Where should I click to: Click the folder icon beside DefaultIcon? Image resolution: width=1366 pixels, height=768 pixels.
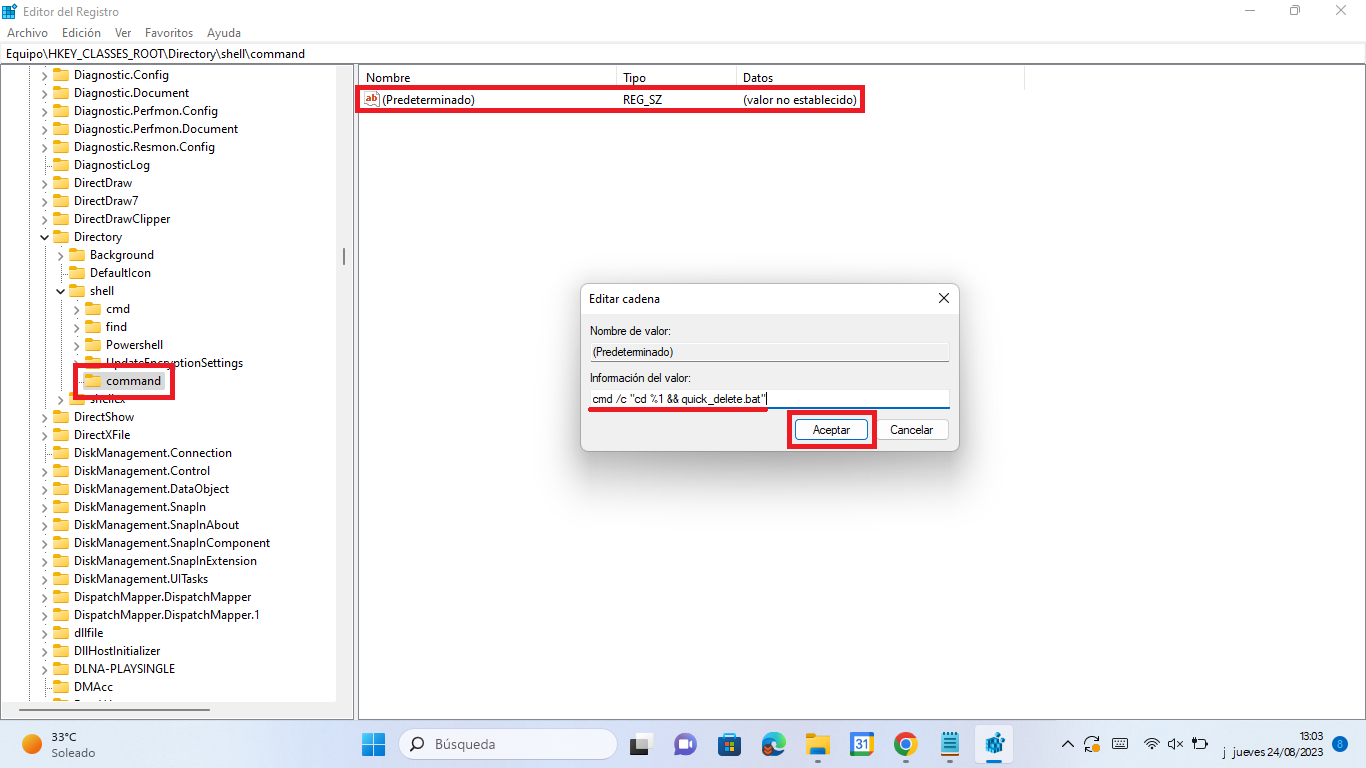coord(77,273)
